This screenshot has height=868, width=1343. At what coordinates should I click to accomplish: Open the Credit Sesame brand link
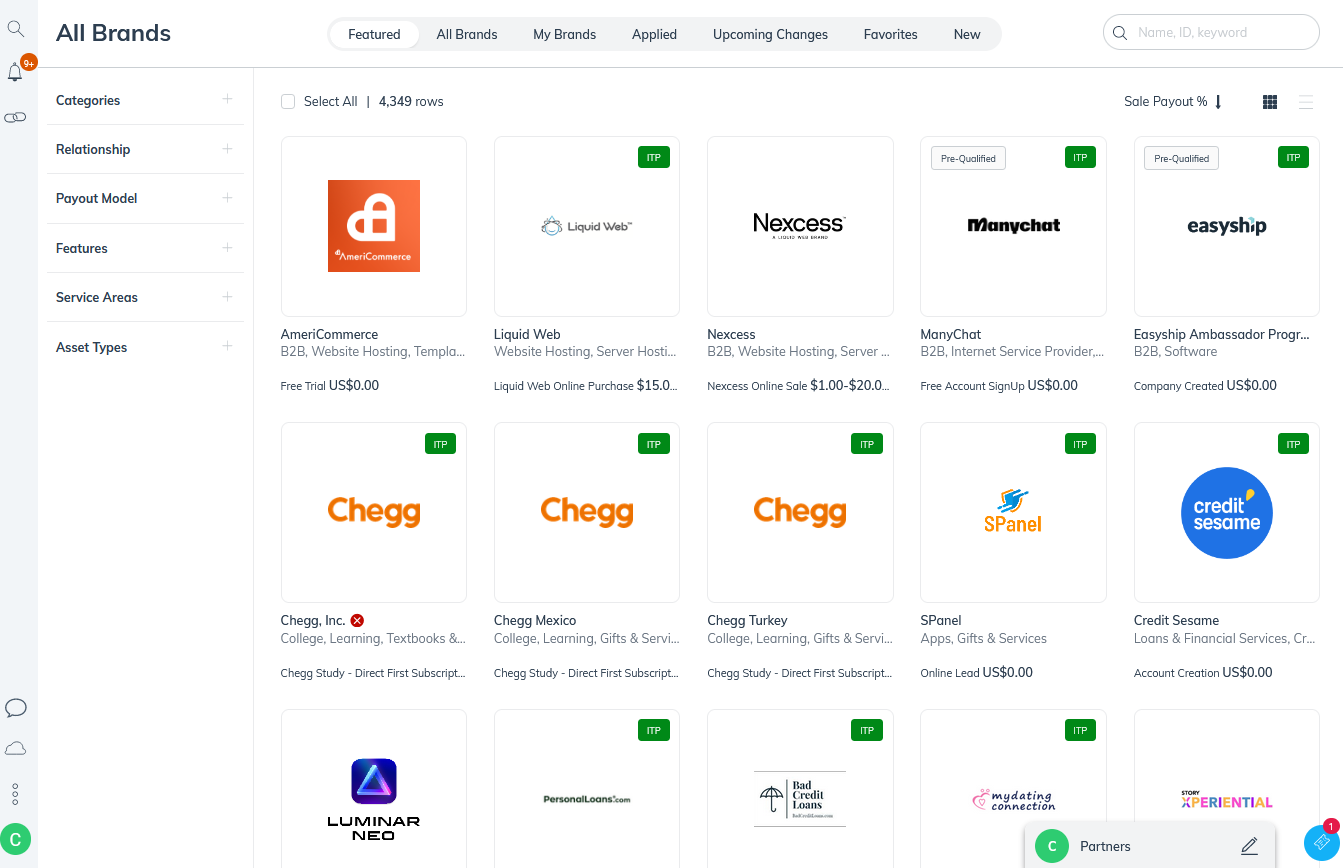1176,620
